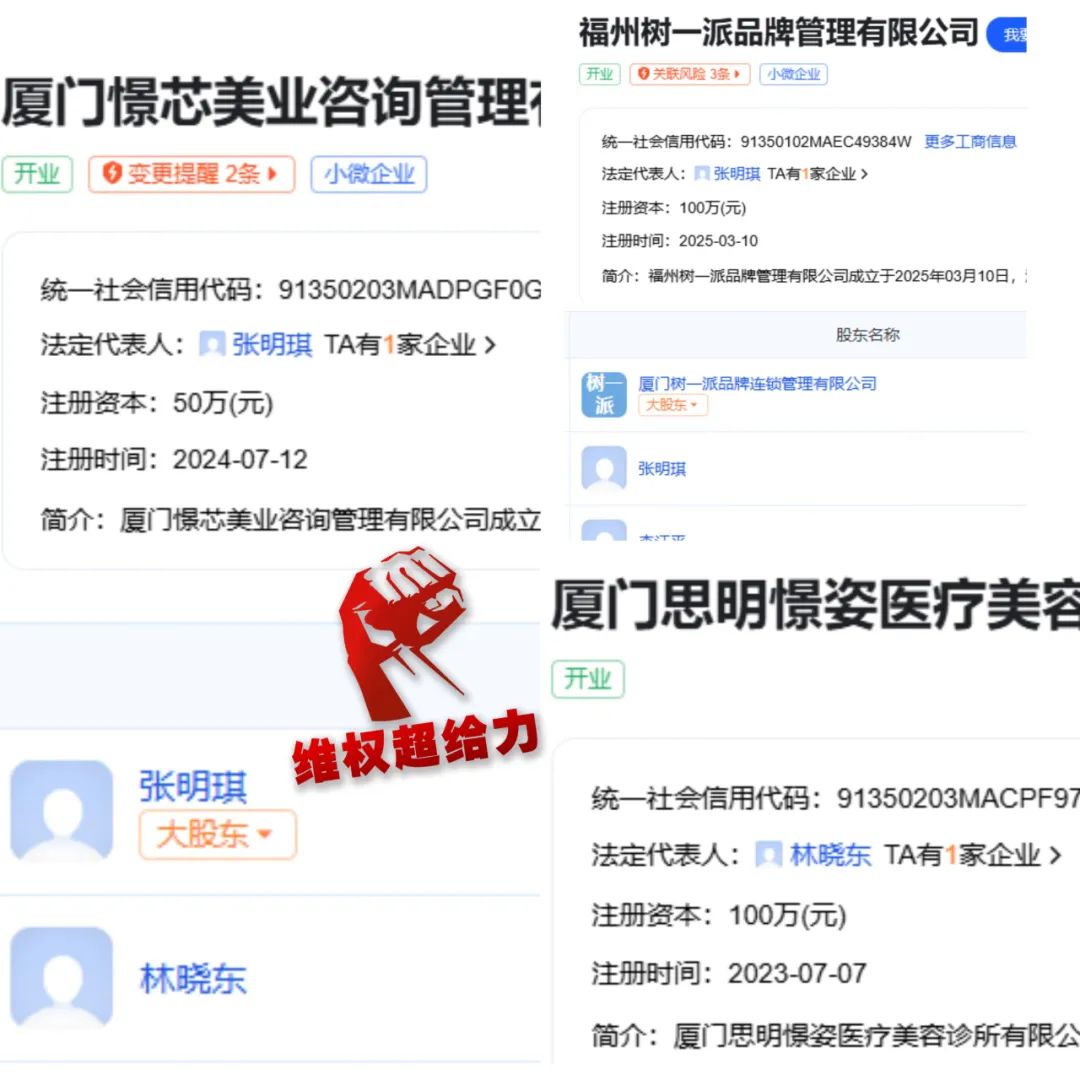The height and width of the screenshot is (1080, 1080).
Task: Expand TA有1家企业 for 厦门憬芯 representative
Action: tap(409, 344)
